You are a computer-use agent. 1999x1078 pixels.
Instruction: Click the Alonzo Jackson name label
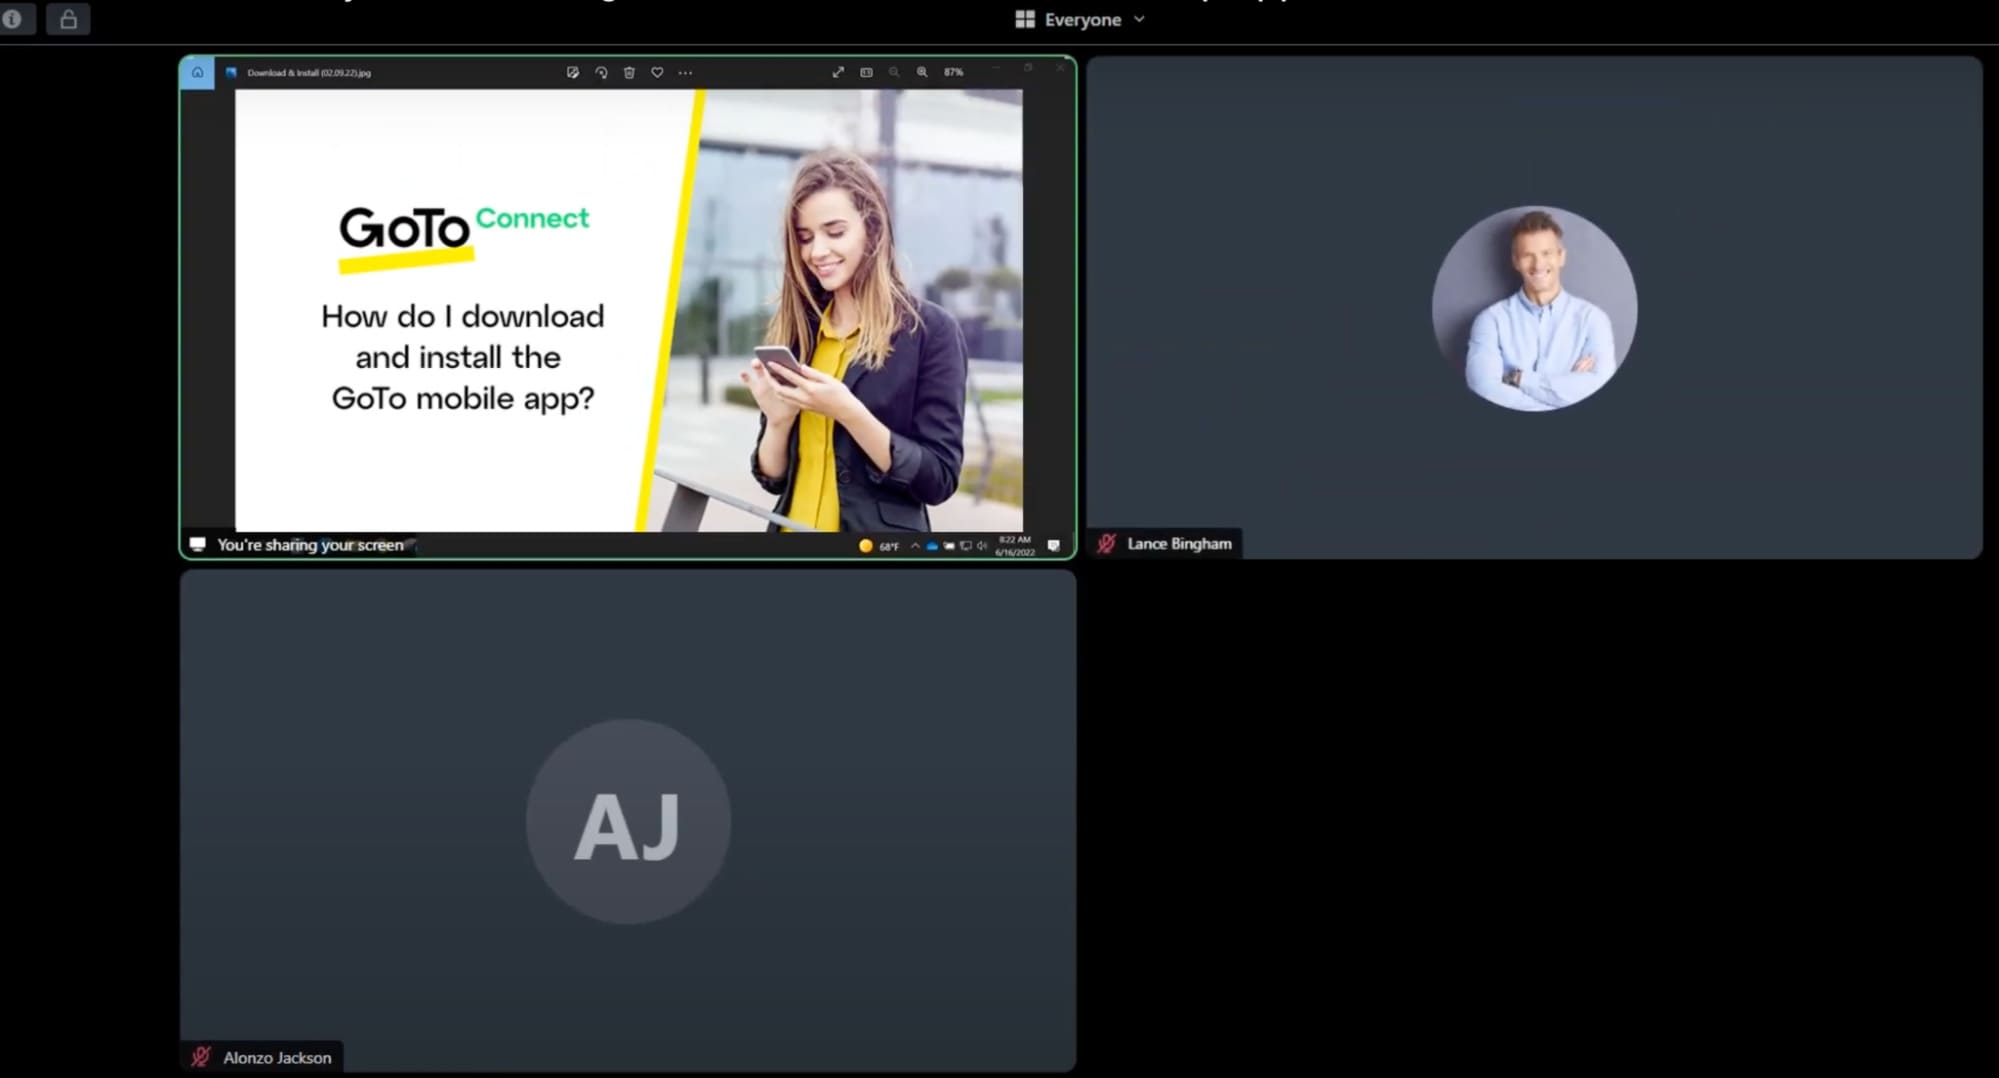tap(277, 1057)
